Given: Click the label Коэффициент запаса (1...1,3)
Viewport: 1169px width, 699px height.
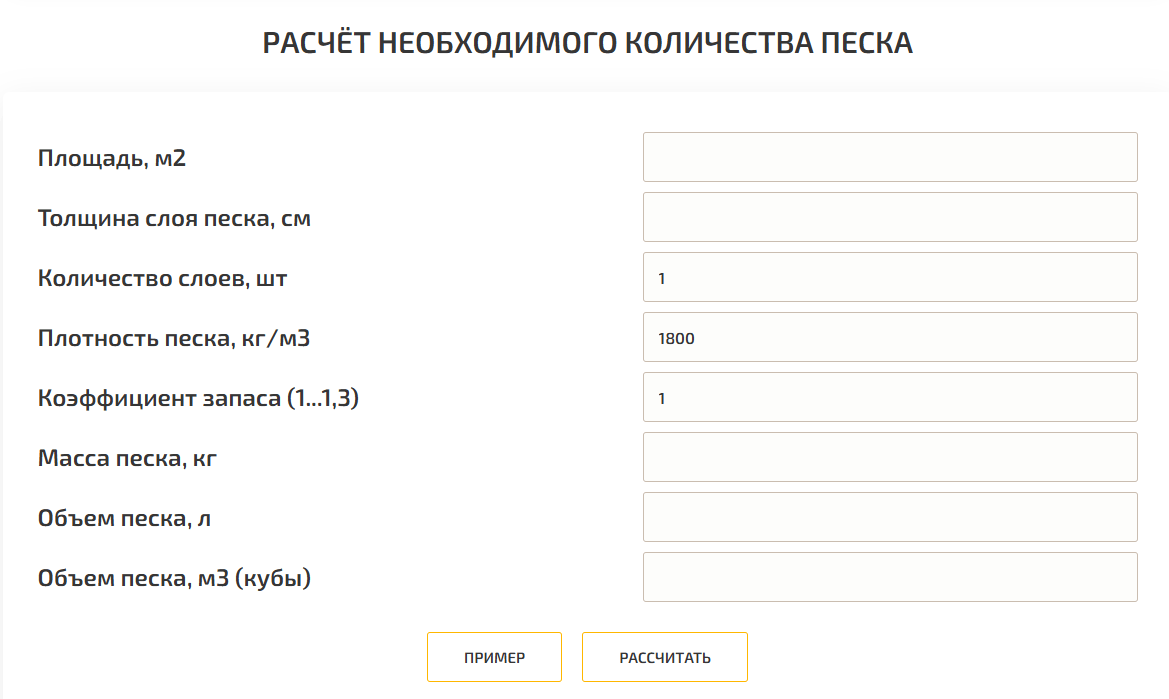Looking at the screenshot, I should 198,398.
